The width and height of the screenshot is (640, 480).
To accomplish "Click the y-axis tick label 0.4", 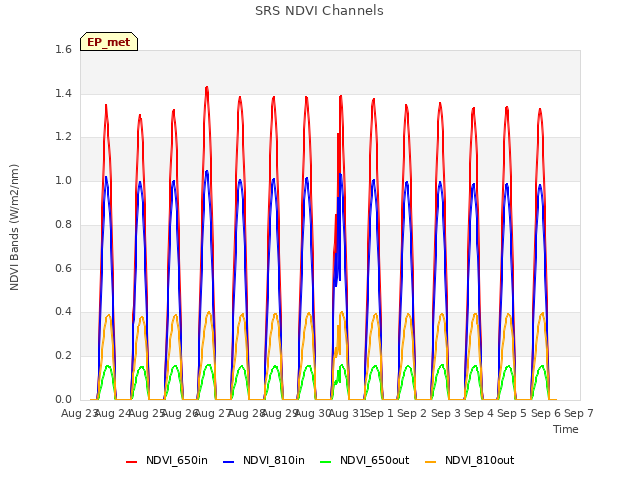I will click(63, 311).
